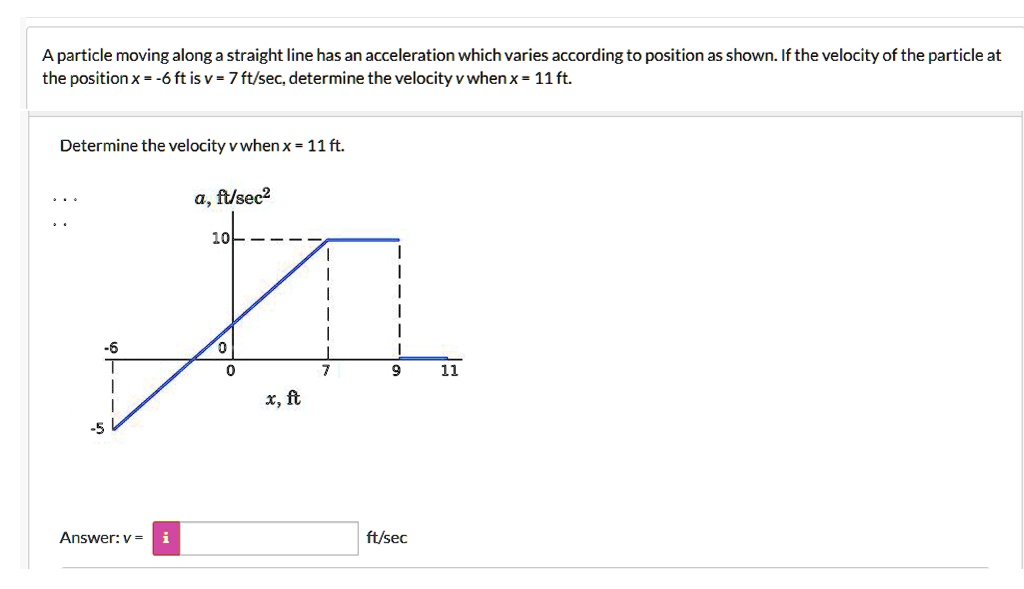
Task: Click the '-5' label below the graph
Action: coord(97,428)
